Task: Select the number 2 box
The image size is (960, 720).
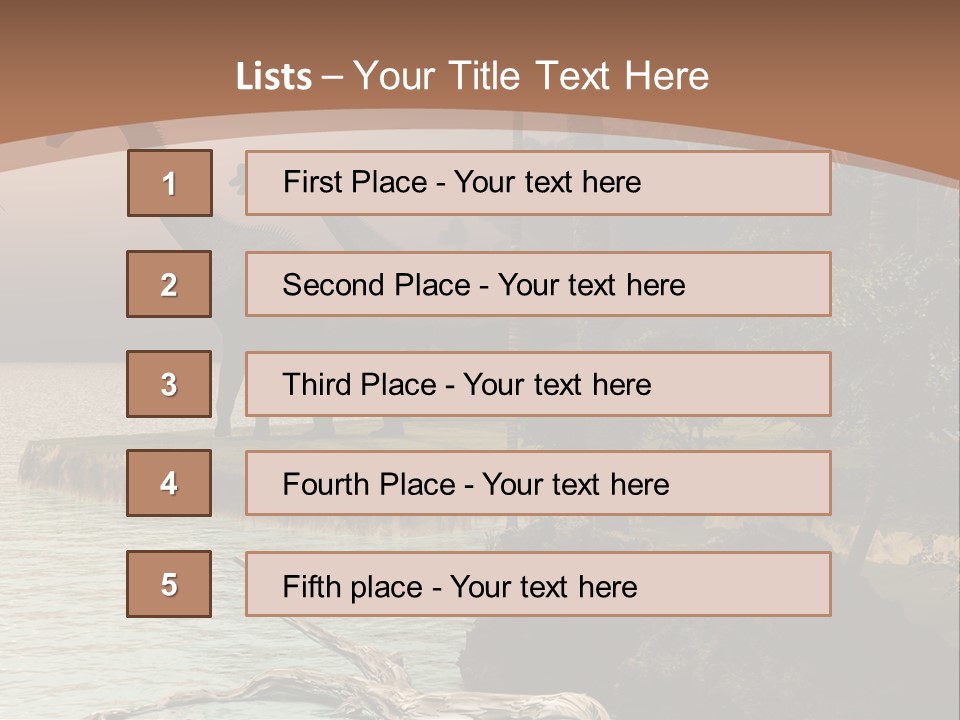Action: point(169,284)
